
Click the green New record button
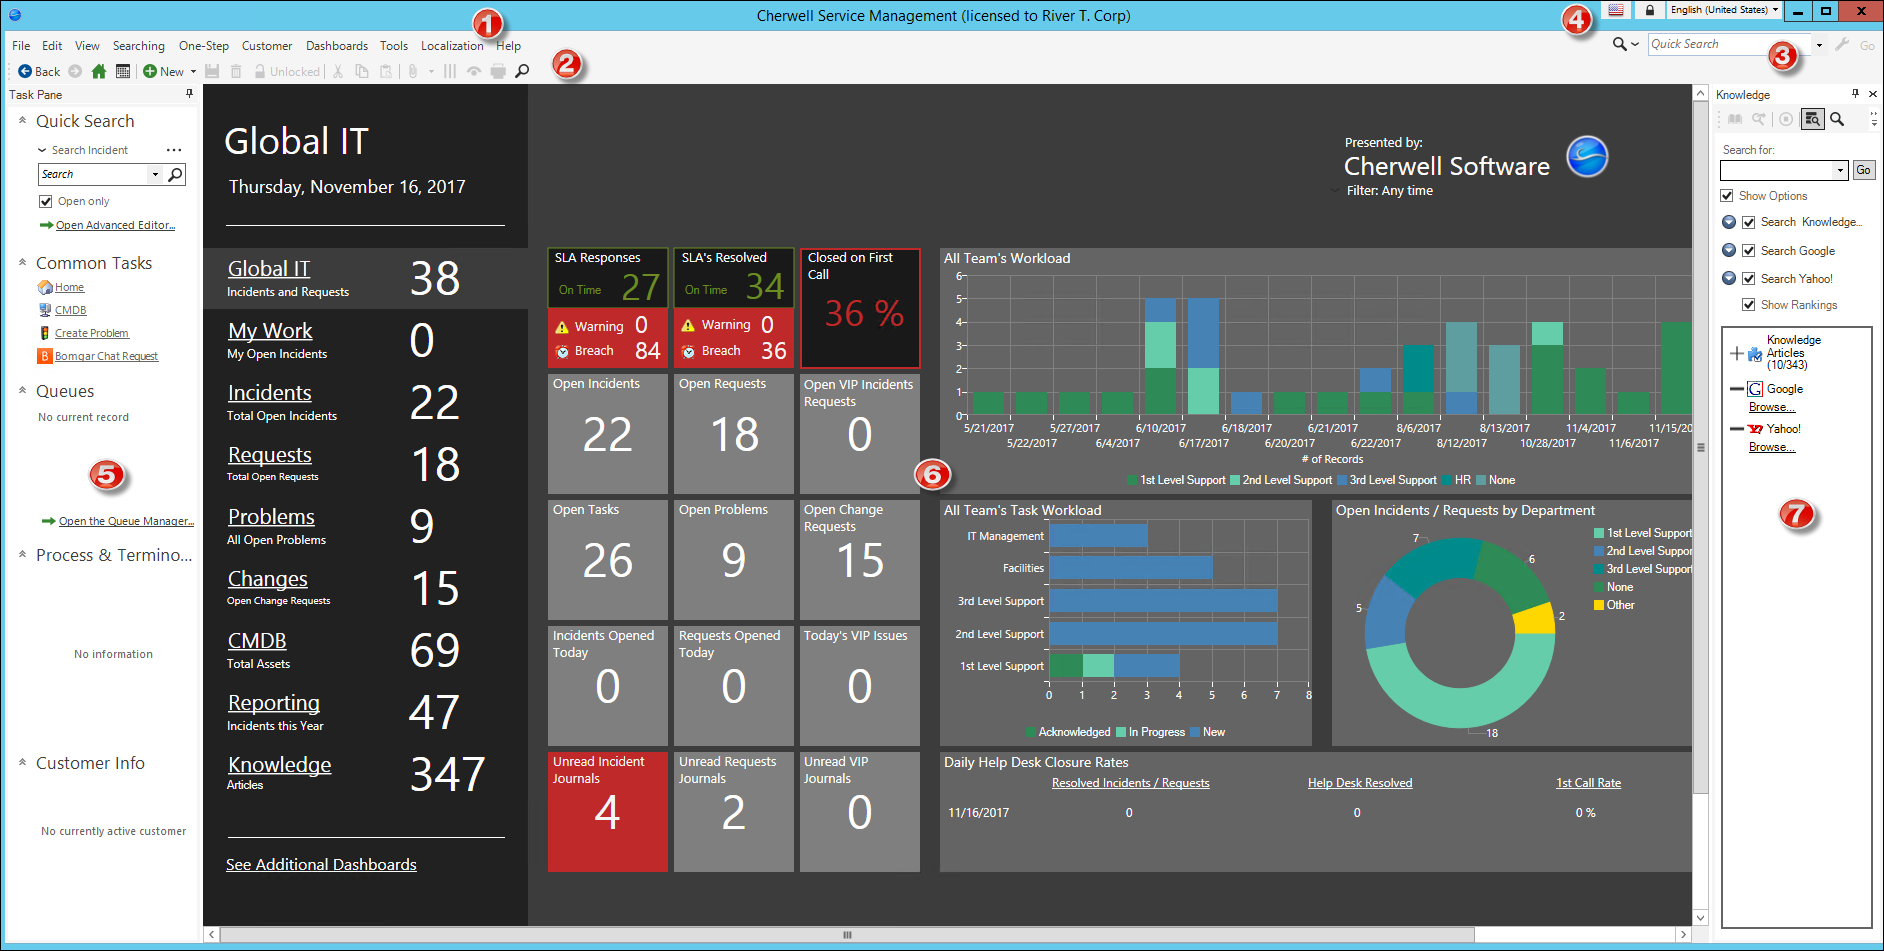click(164, 72)
